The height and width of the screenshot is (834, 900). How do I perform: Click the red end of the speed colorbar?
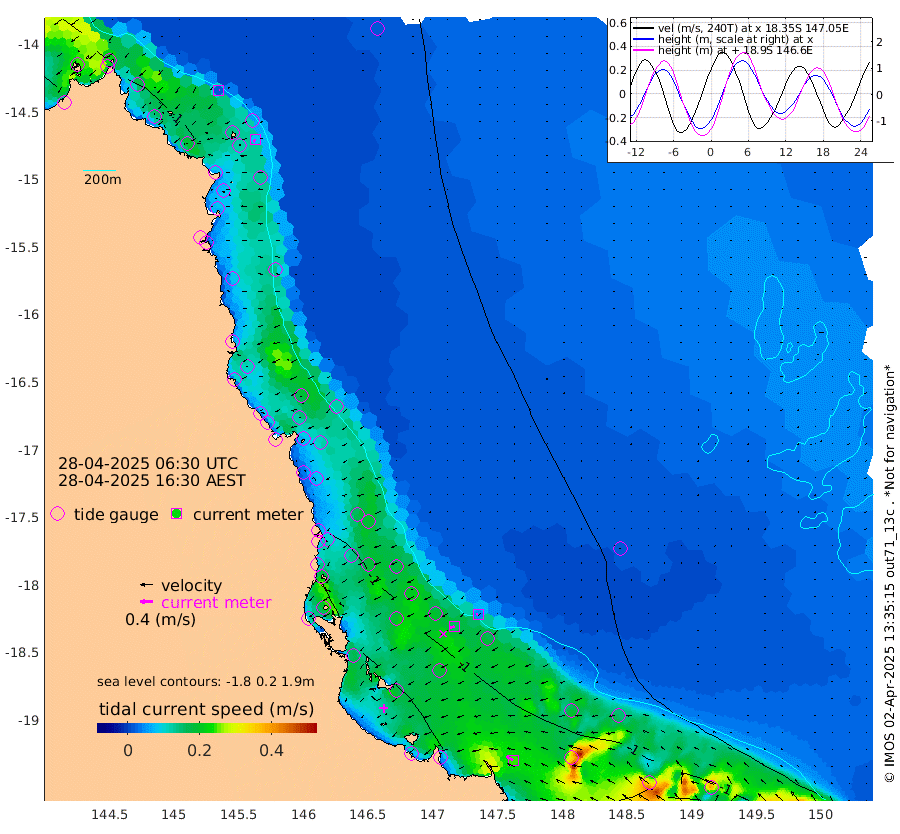[x=312, y=728]
